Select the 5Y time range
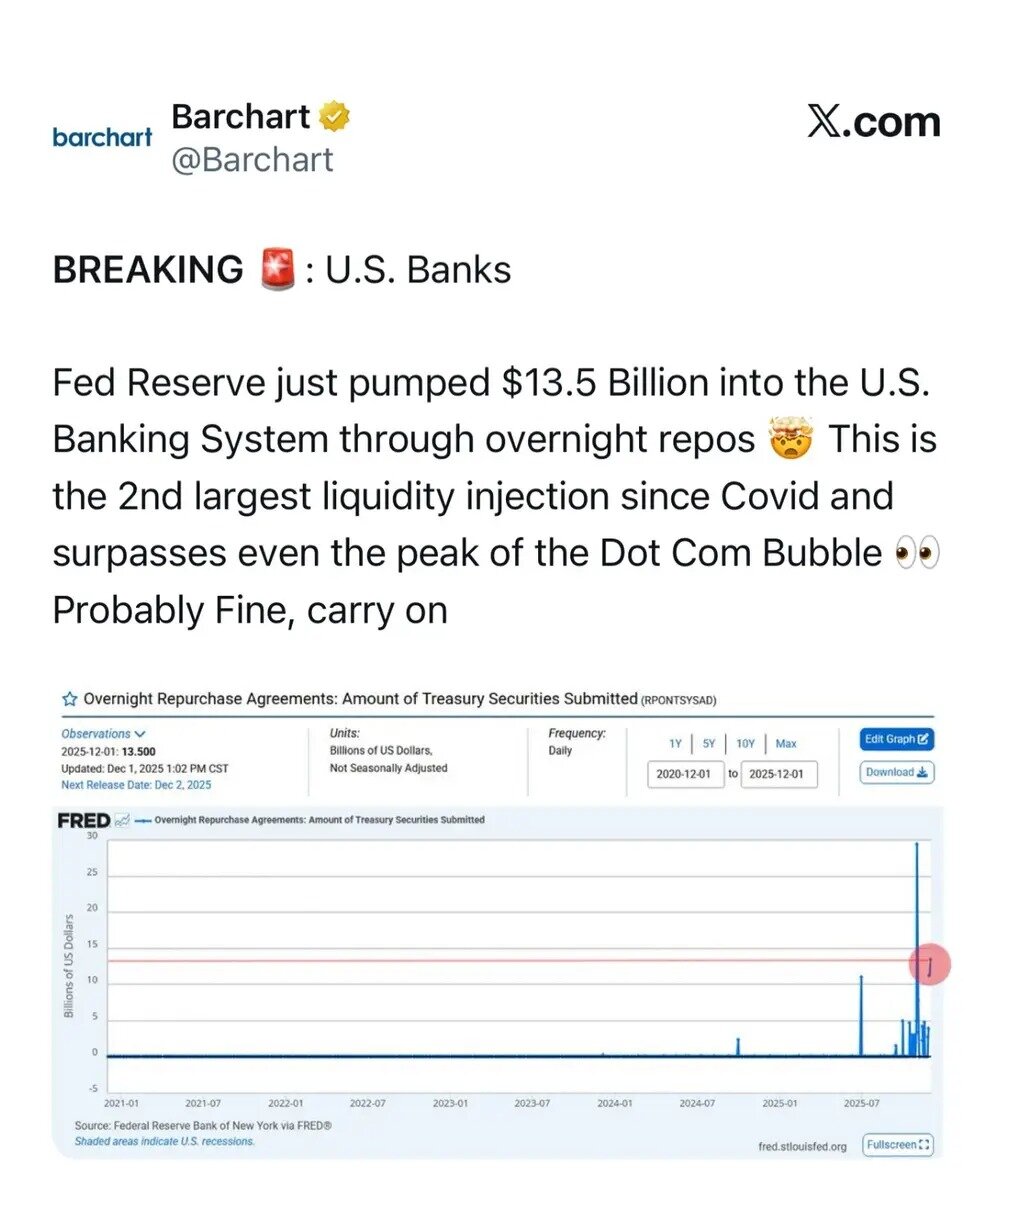Viewport: 1009px width, 1230px height. tap(708, 744)
